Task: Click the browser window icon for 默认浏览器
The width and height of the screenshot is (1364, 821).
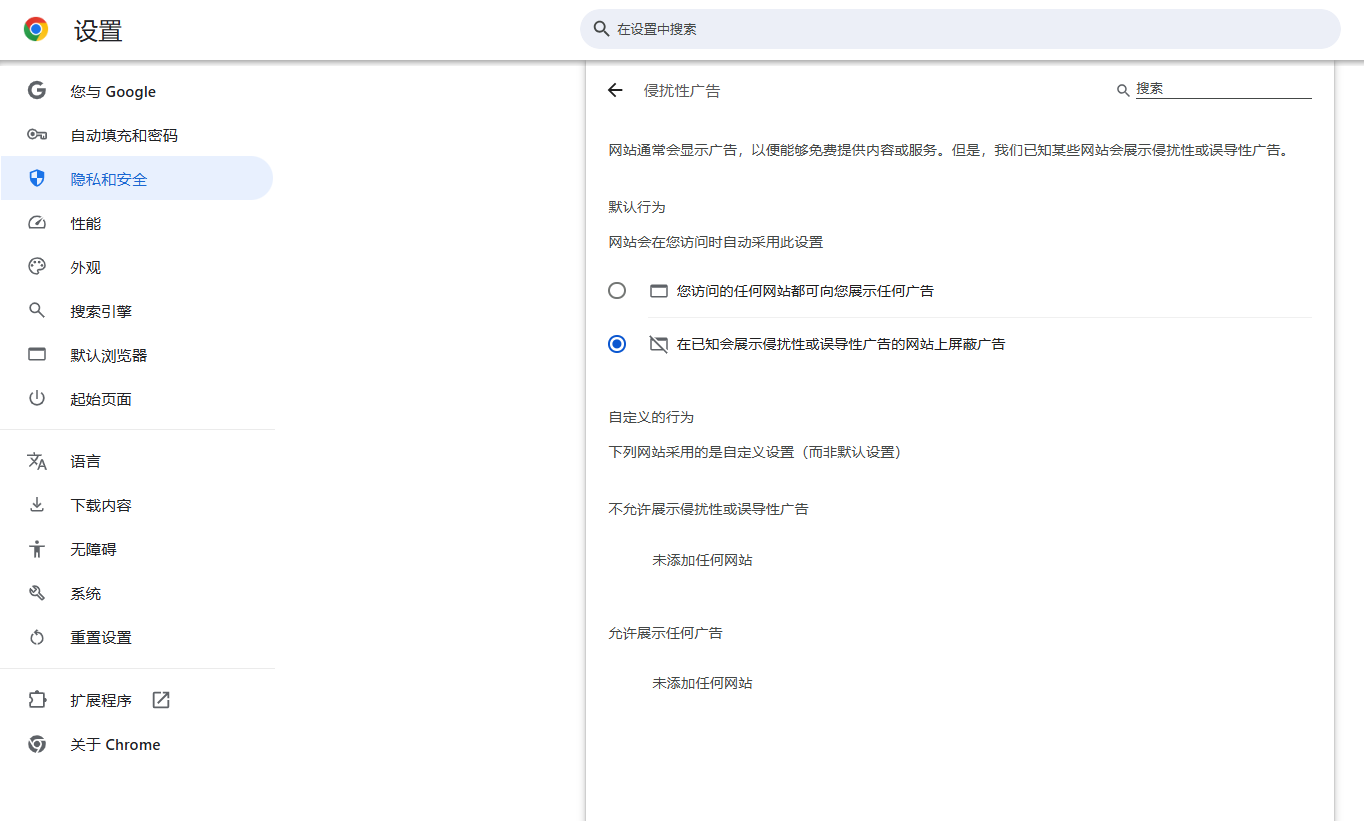Action: pos(37,355)
